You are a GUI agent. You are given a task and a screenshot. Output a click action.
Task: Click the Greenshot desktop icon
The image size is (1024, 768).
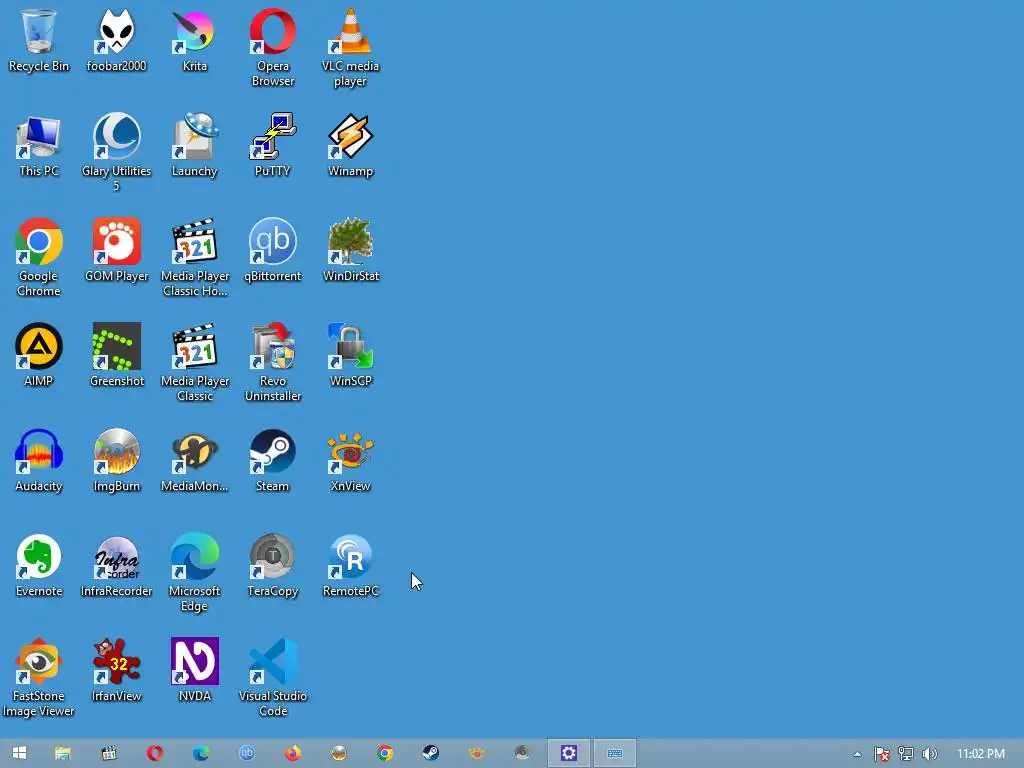click(116, 355)
